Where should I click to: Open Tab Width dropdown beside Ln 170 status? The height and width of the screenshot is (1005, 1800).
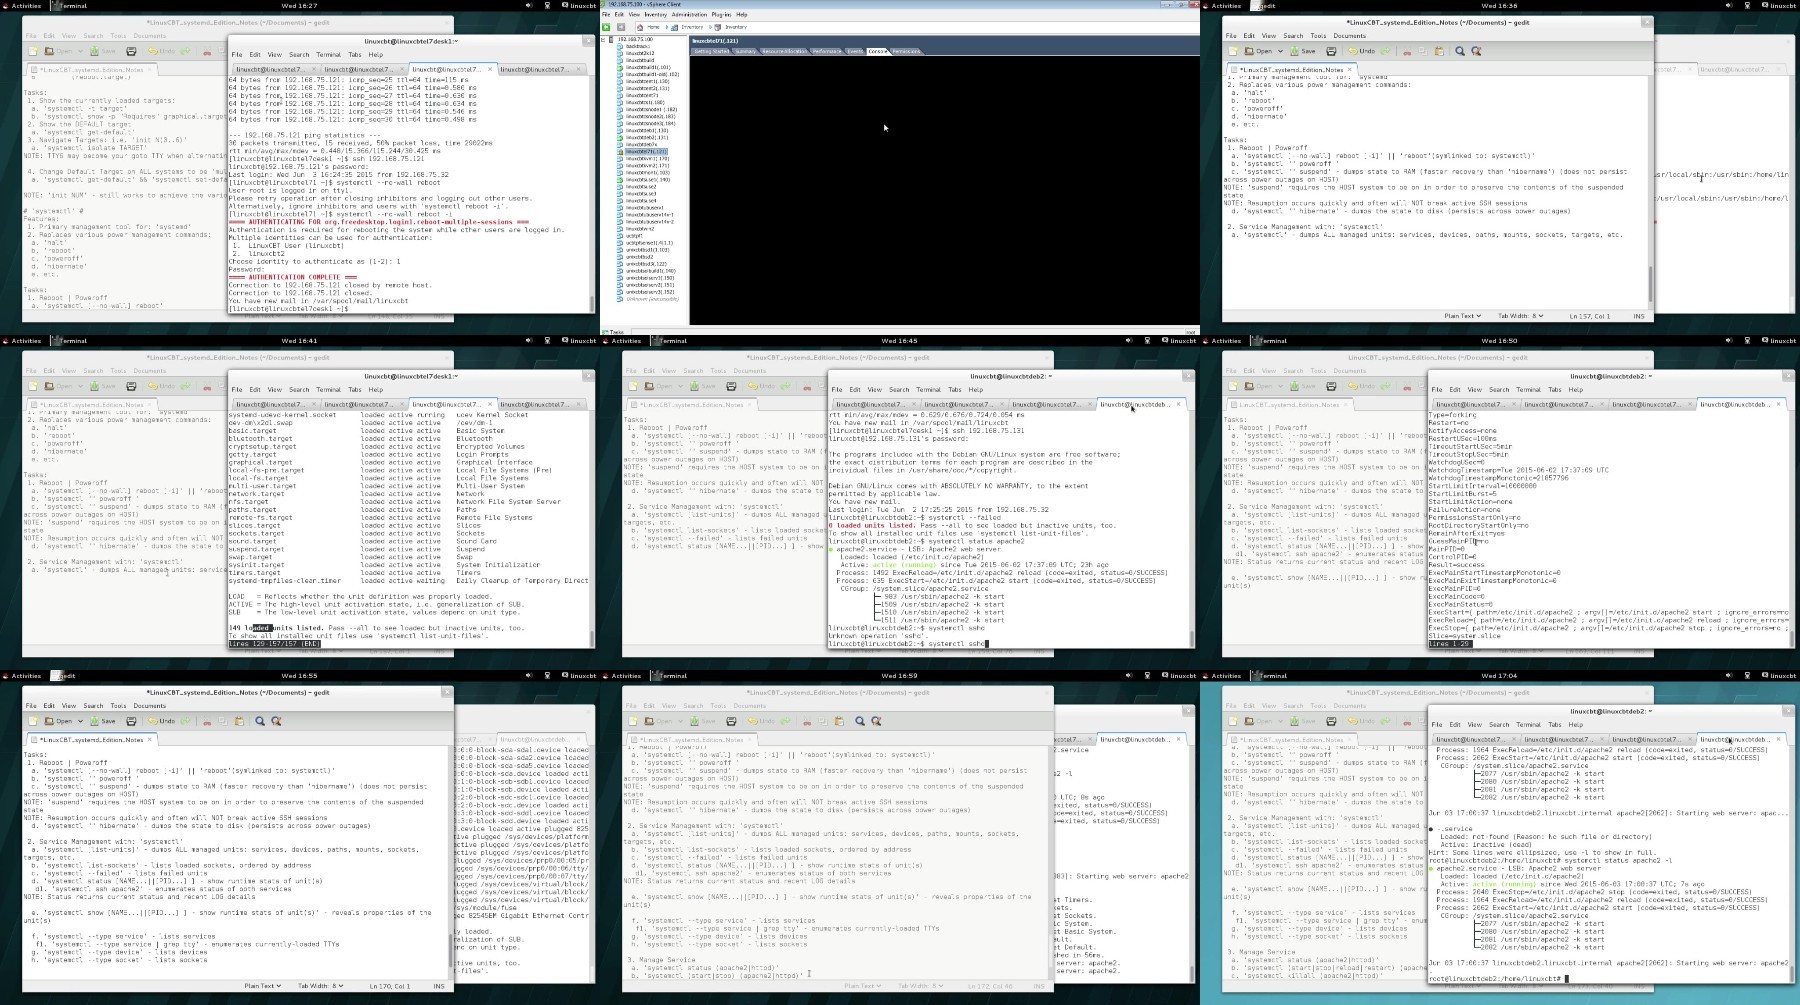320,986
